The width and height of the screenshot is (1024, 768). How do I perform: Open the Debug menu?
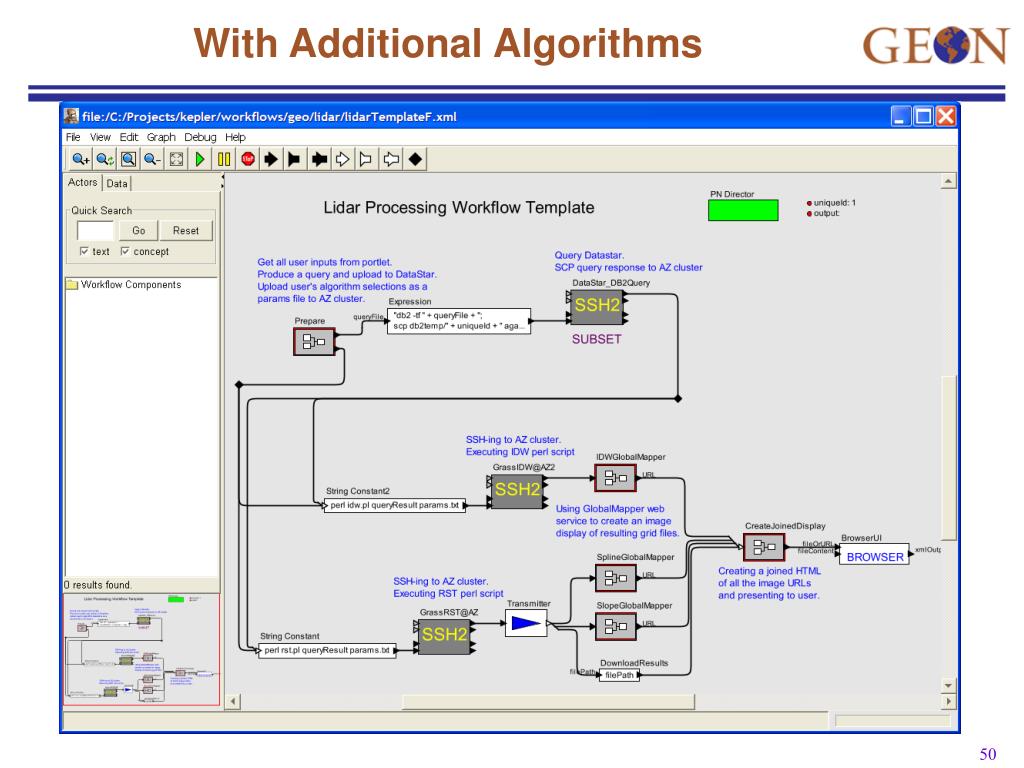200,137
